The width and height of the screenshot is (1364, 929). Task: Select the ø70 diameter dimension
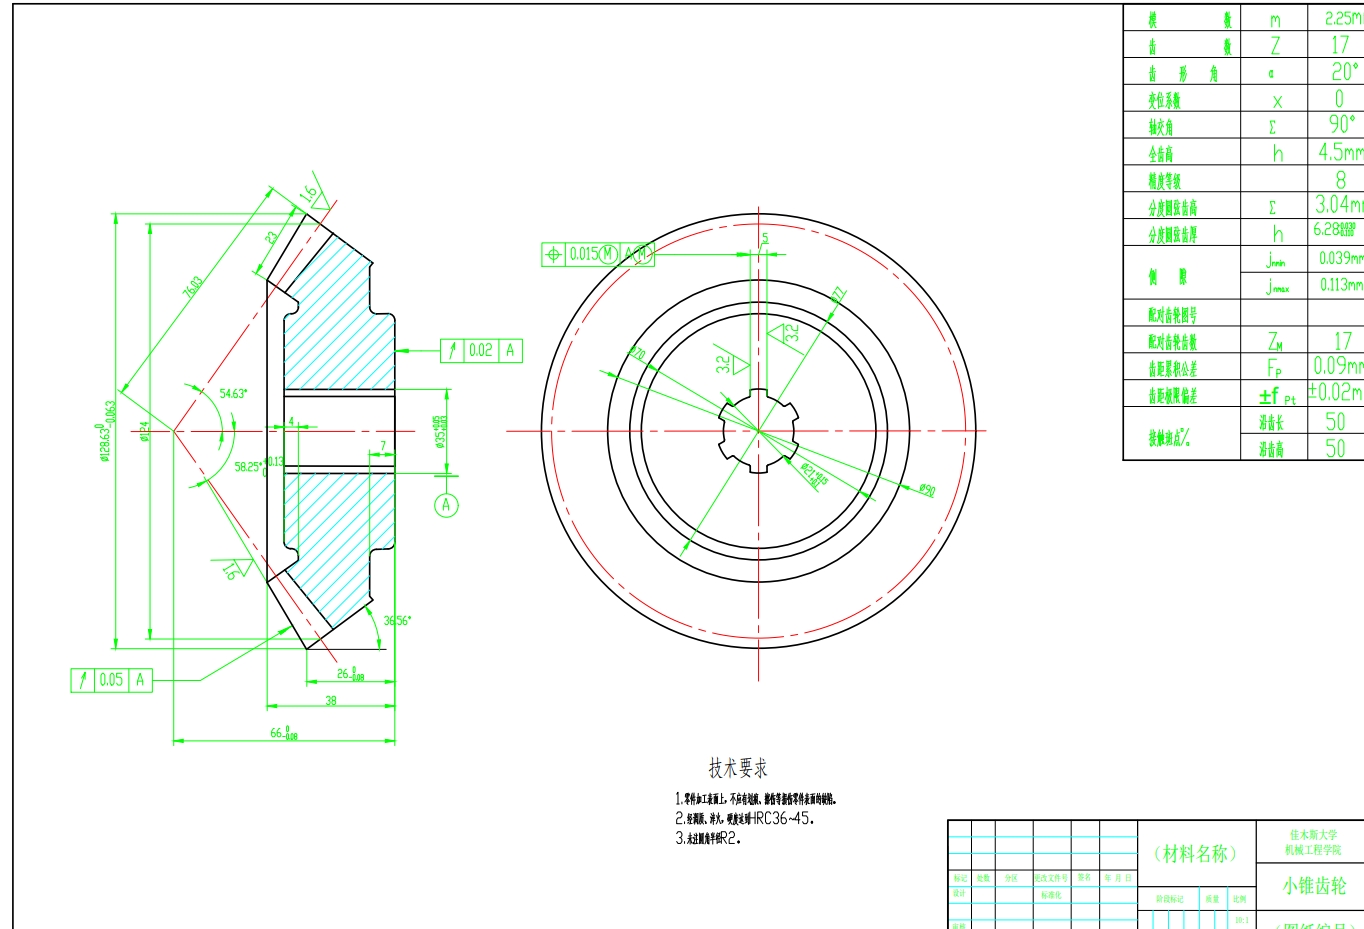(637, 353)
